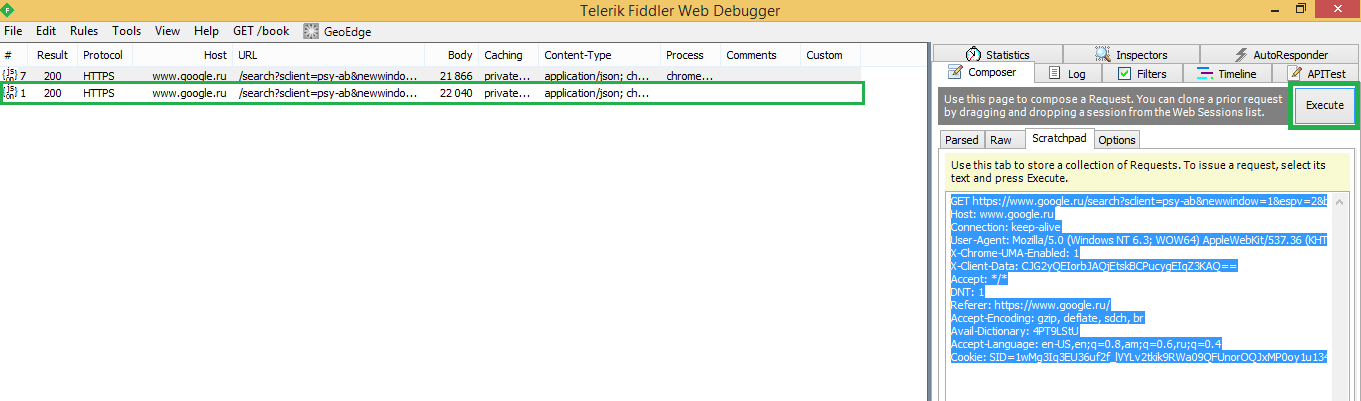
Task: Sort by the Comments column header
Action: tap(761, 55)
